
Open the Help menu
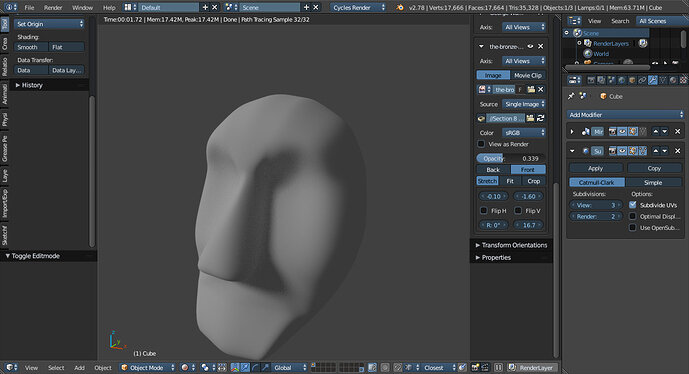pyautogui.click(x=109, y=7)
